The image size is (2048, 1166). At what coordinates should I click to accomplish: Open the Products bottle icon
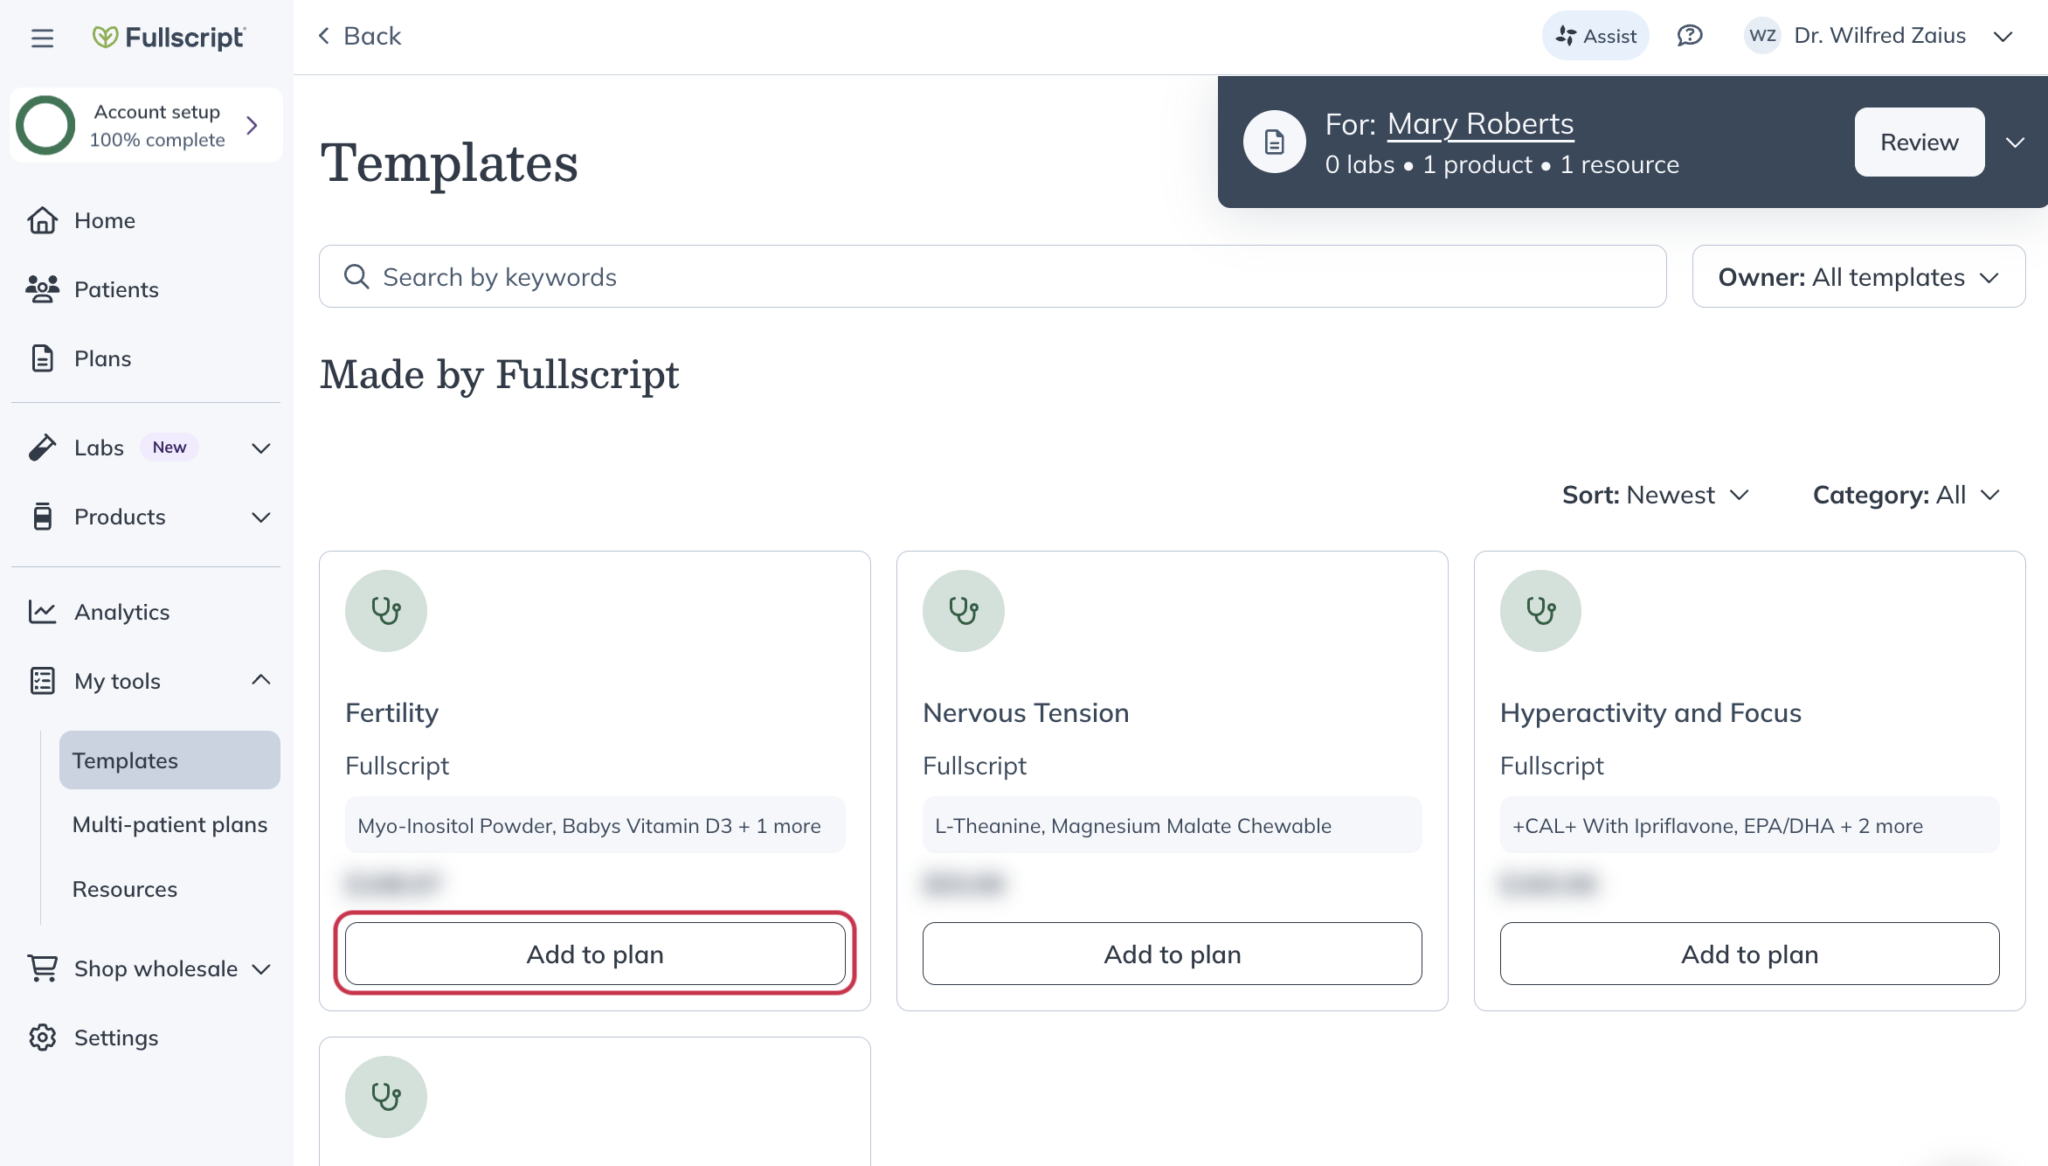click(x=41, y=516)
